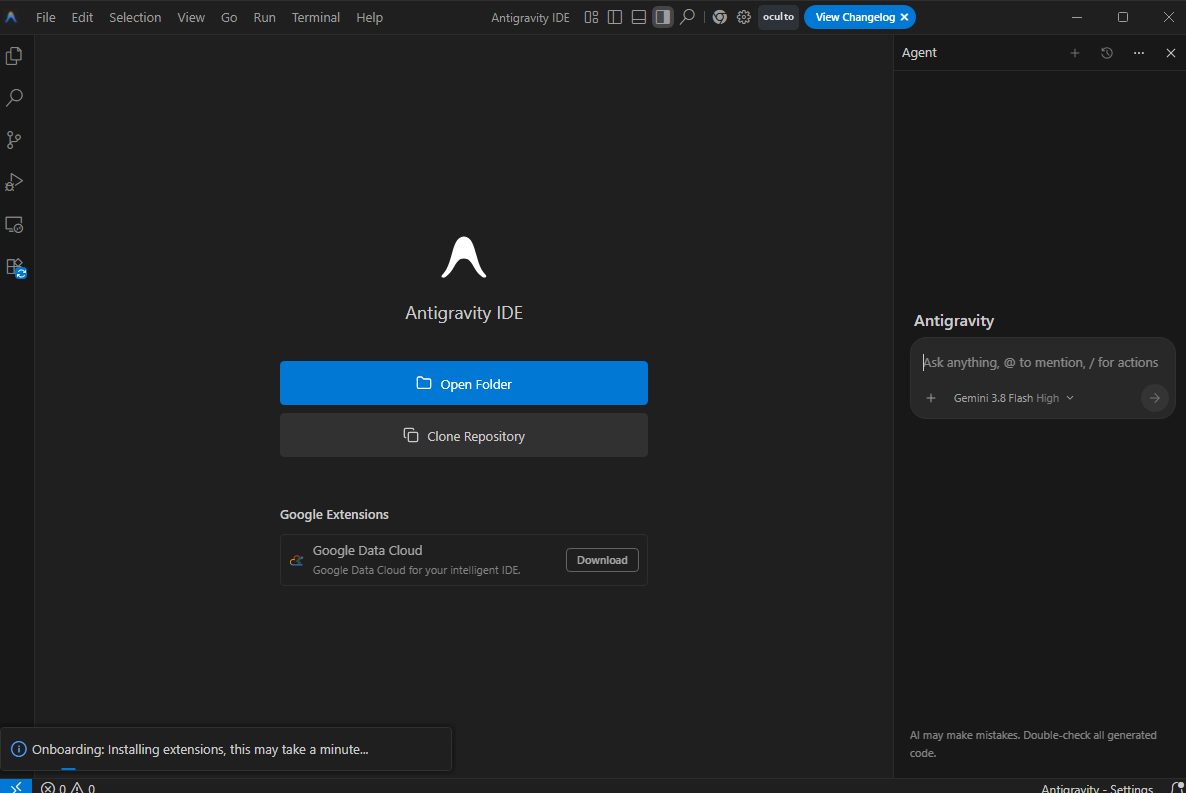Image resolution: width=1186 pixels, height=793 pixels.
Task: Click the Google Extensions heading
Action: point(334,515)
